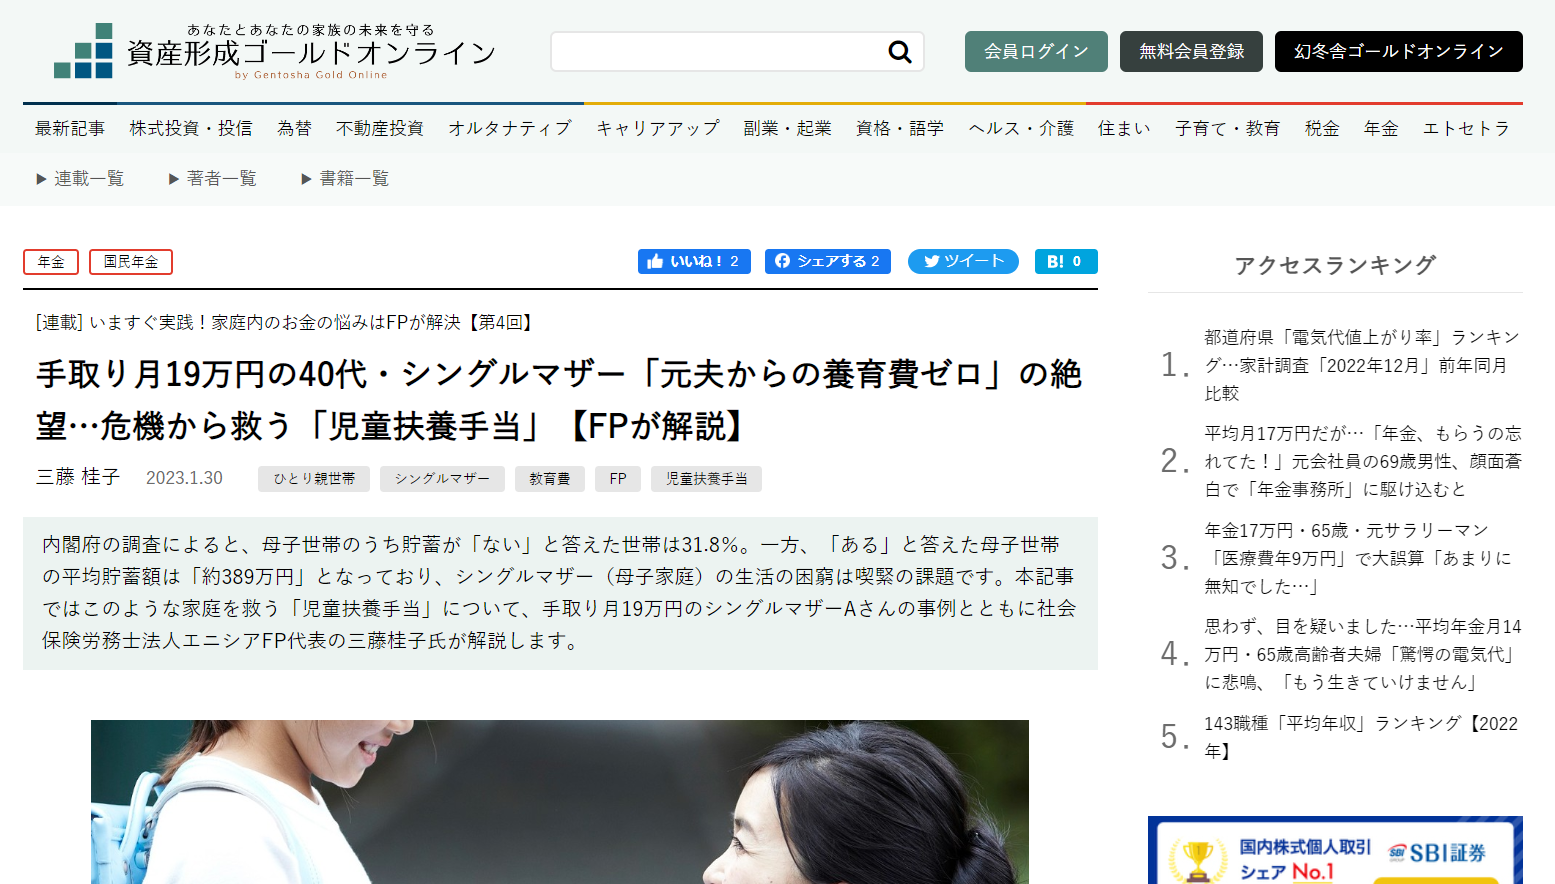Open ranking 5 article 143職種「平均年収」ランキング

[x=1362, y=737]
